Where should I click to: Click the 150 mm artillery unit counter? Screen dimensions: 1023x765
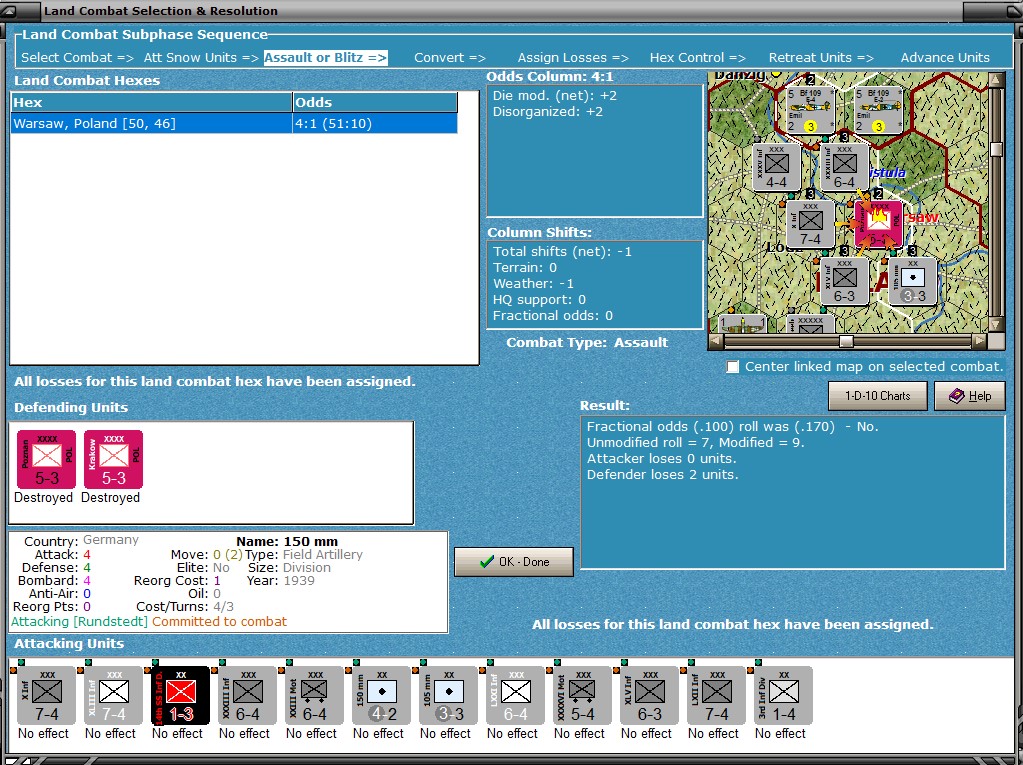381,695
